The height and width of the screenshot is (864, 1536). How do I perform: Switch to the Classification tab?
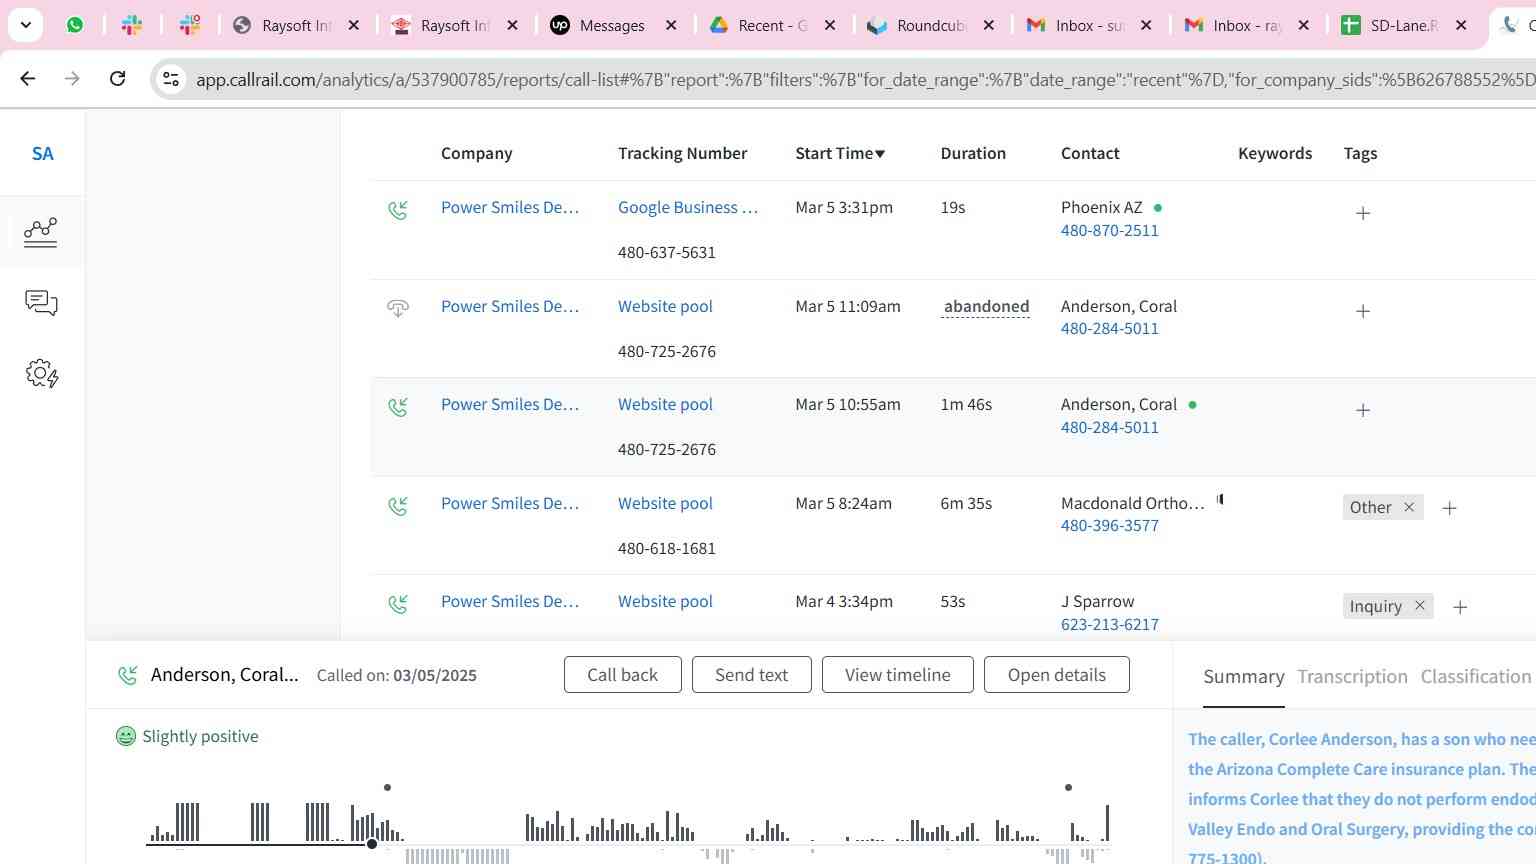point(1475,677)
